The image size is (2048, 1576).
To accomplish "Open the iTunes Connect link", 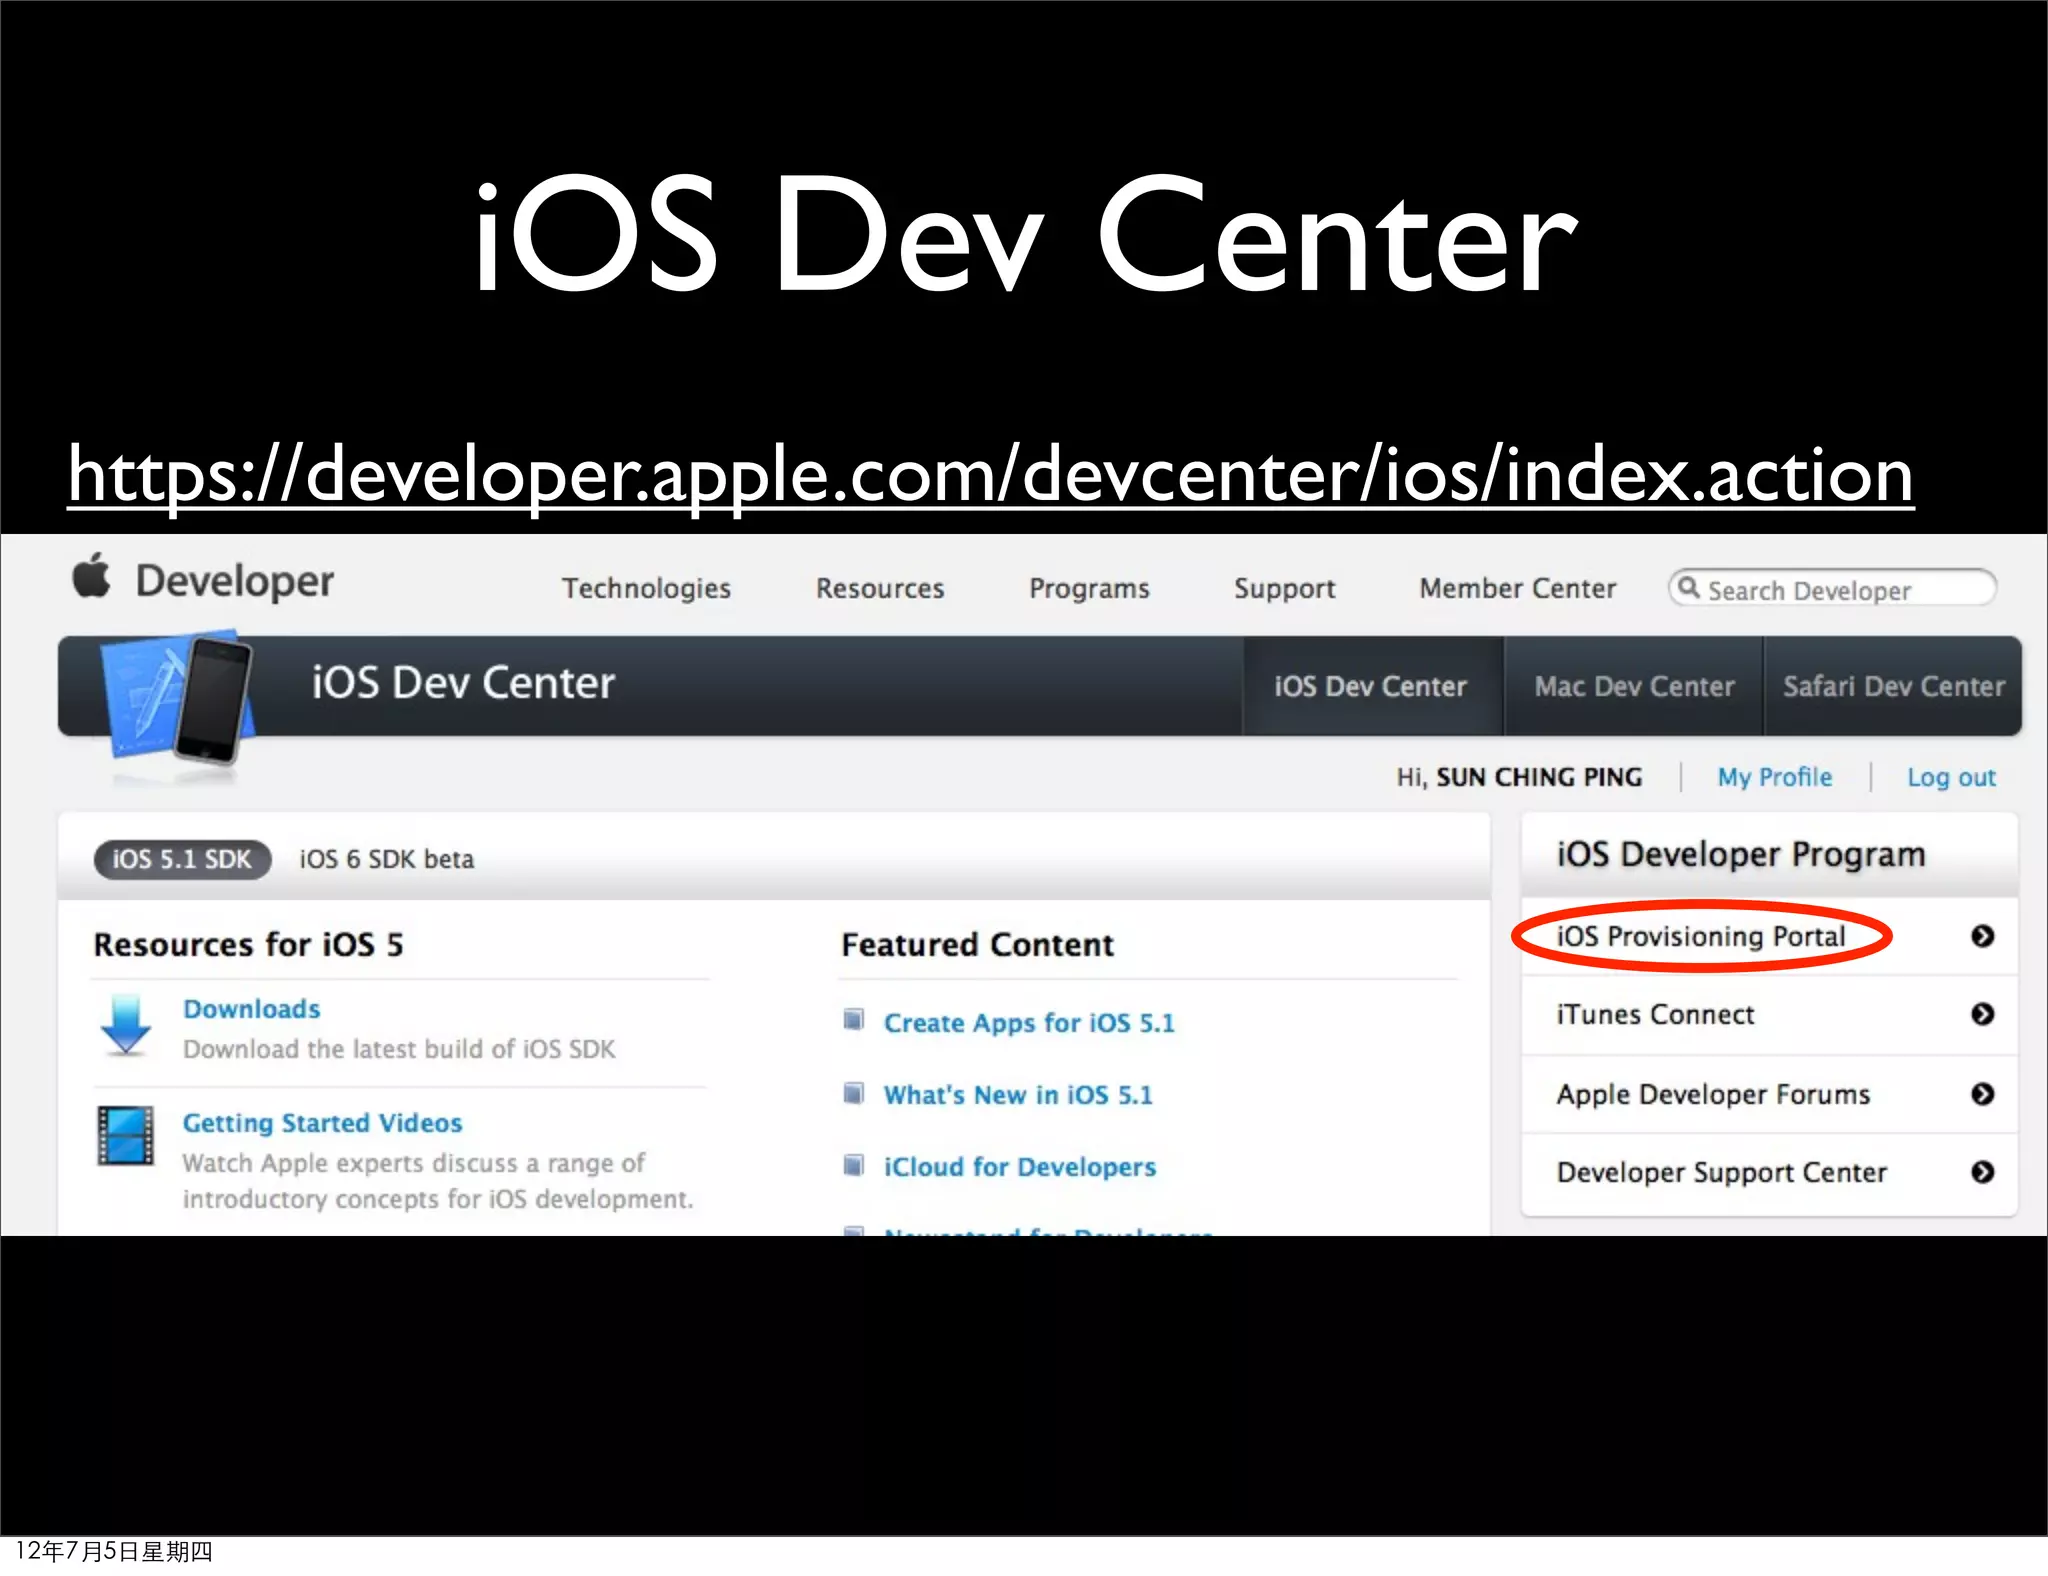I will tap(1655, 1014).
